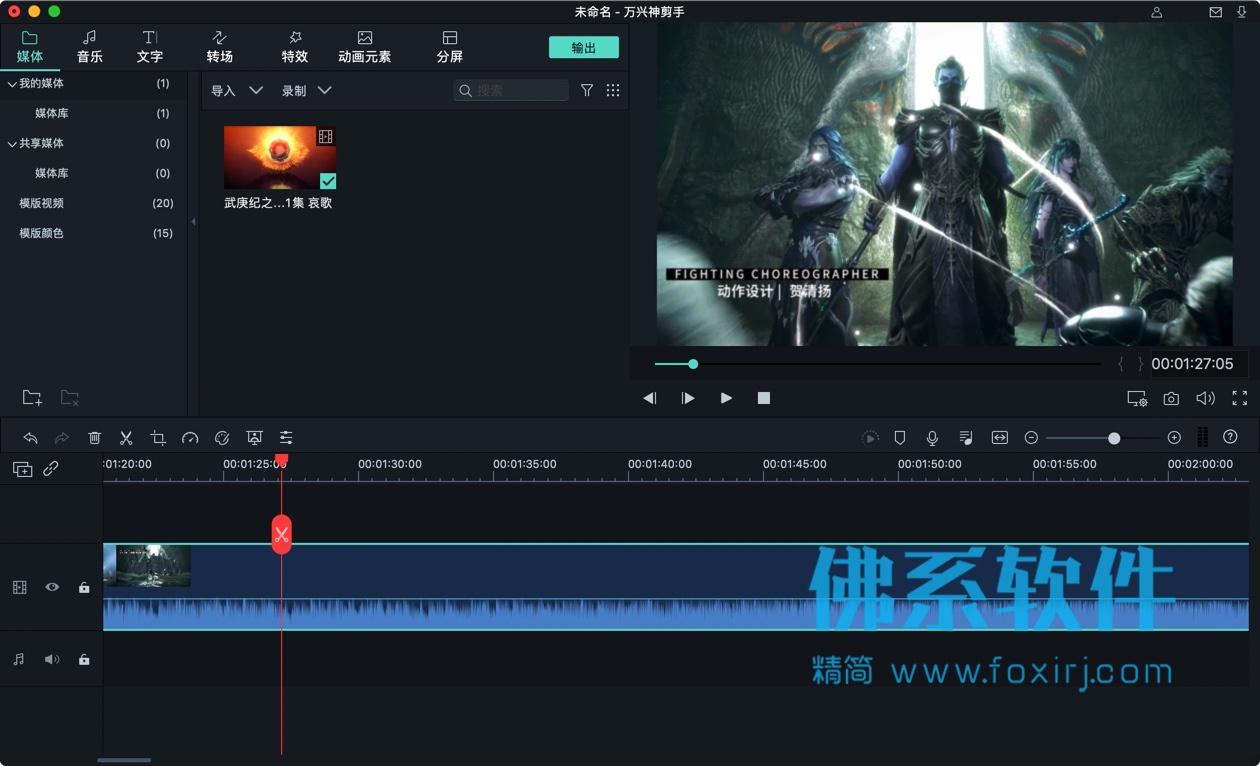Image resolution: width=1260 pixels, height=766 pixels.
Task: Undo the last edit
Action: [31, 438]
